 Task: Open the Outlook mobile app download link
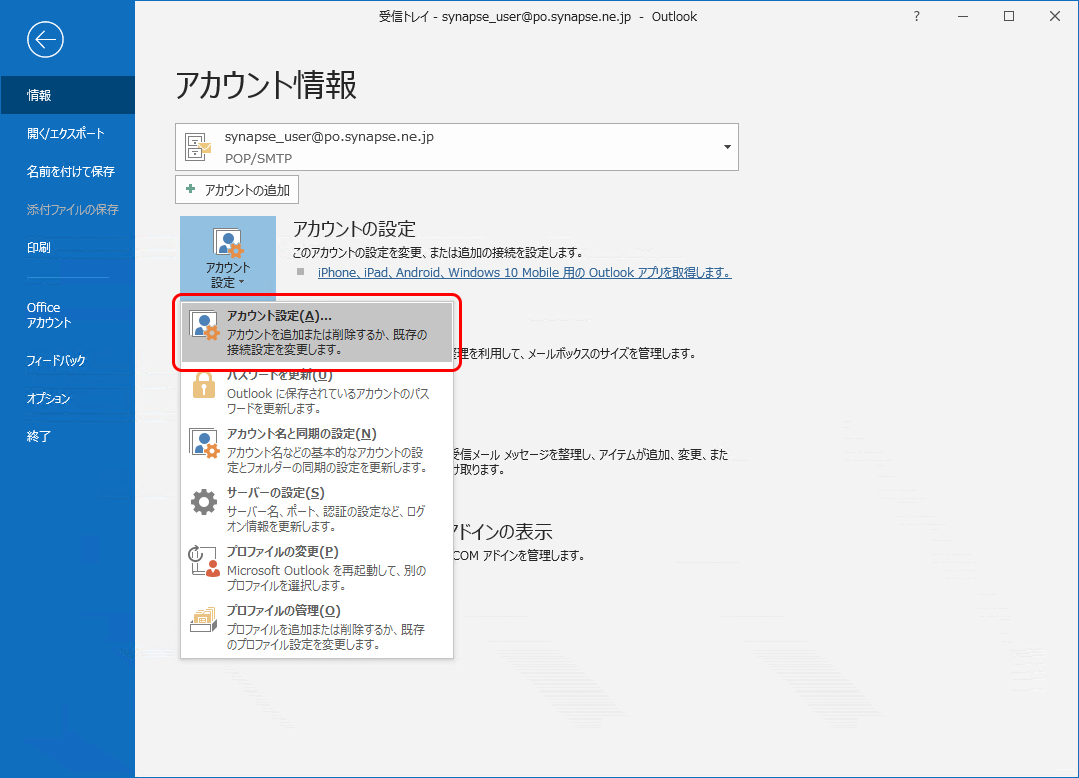tap(524, 272)
